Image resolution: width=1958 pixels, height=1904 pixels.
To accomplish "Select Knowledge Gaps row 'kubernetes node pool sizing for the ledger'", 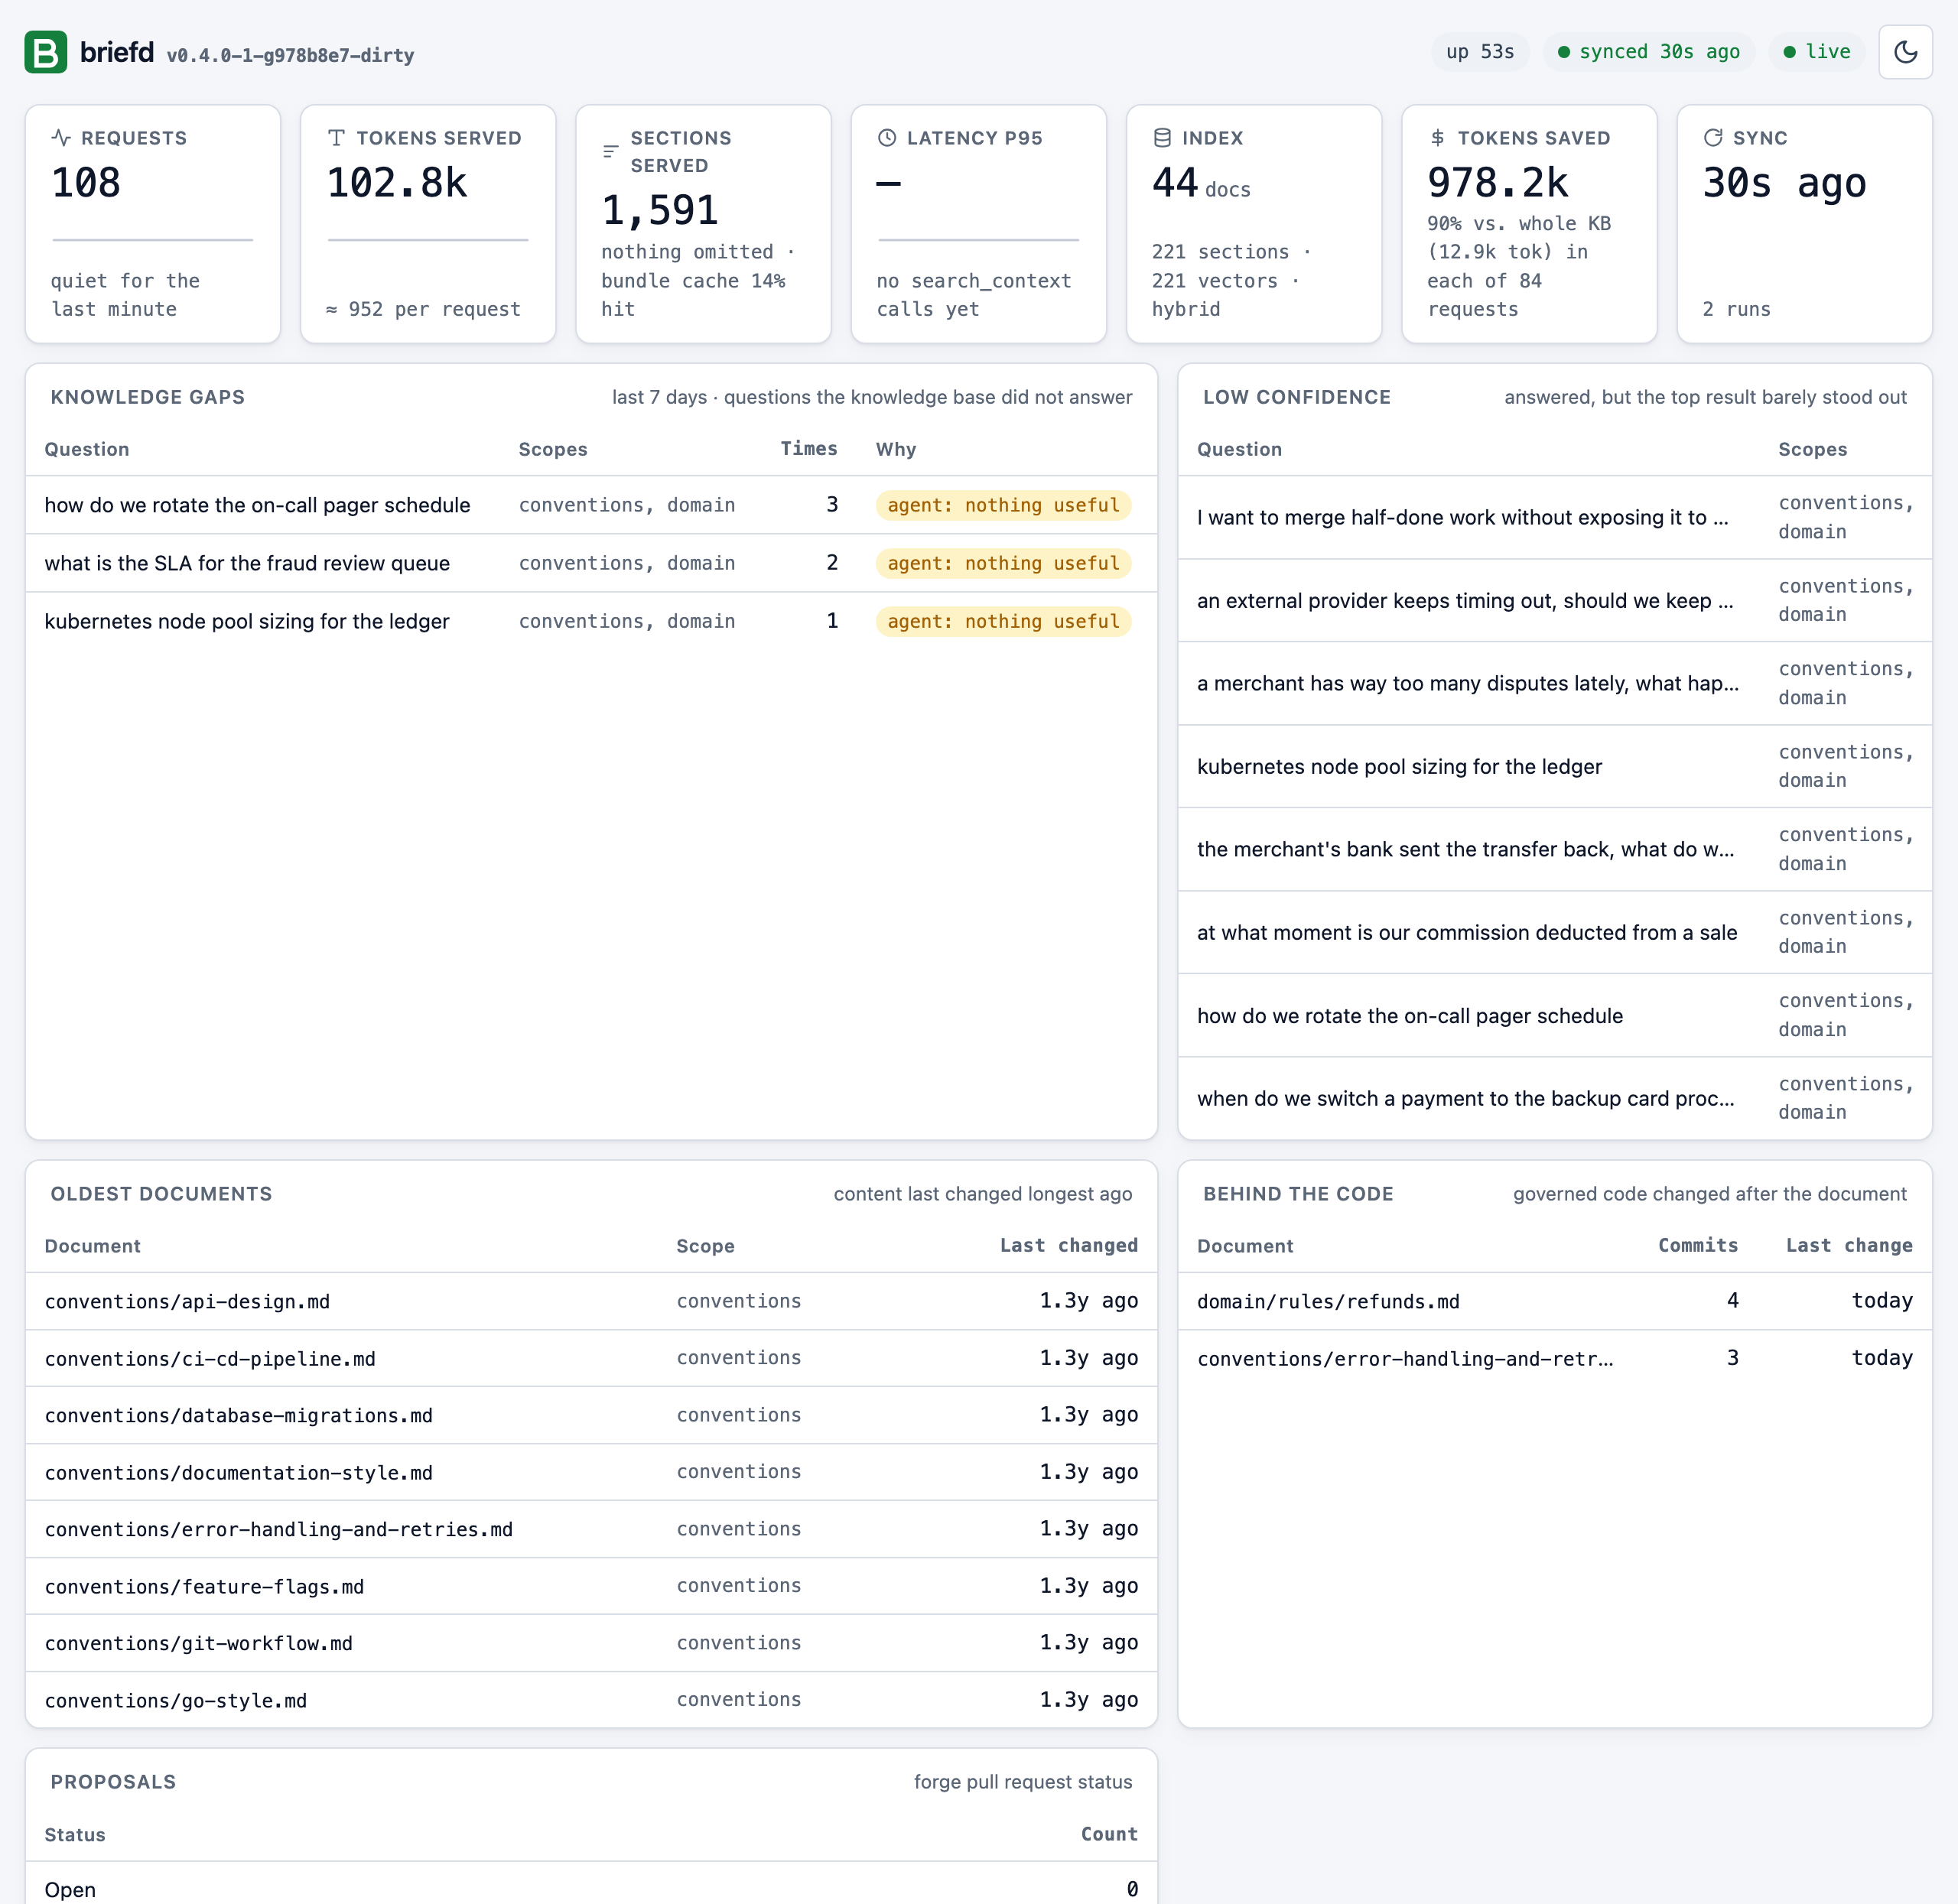I will tap(591, 621).
